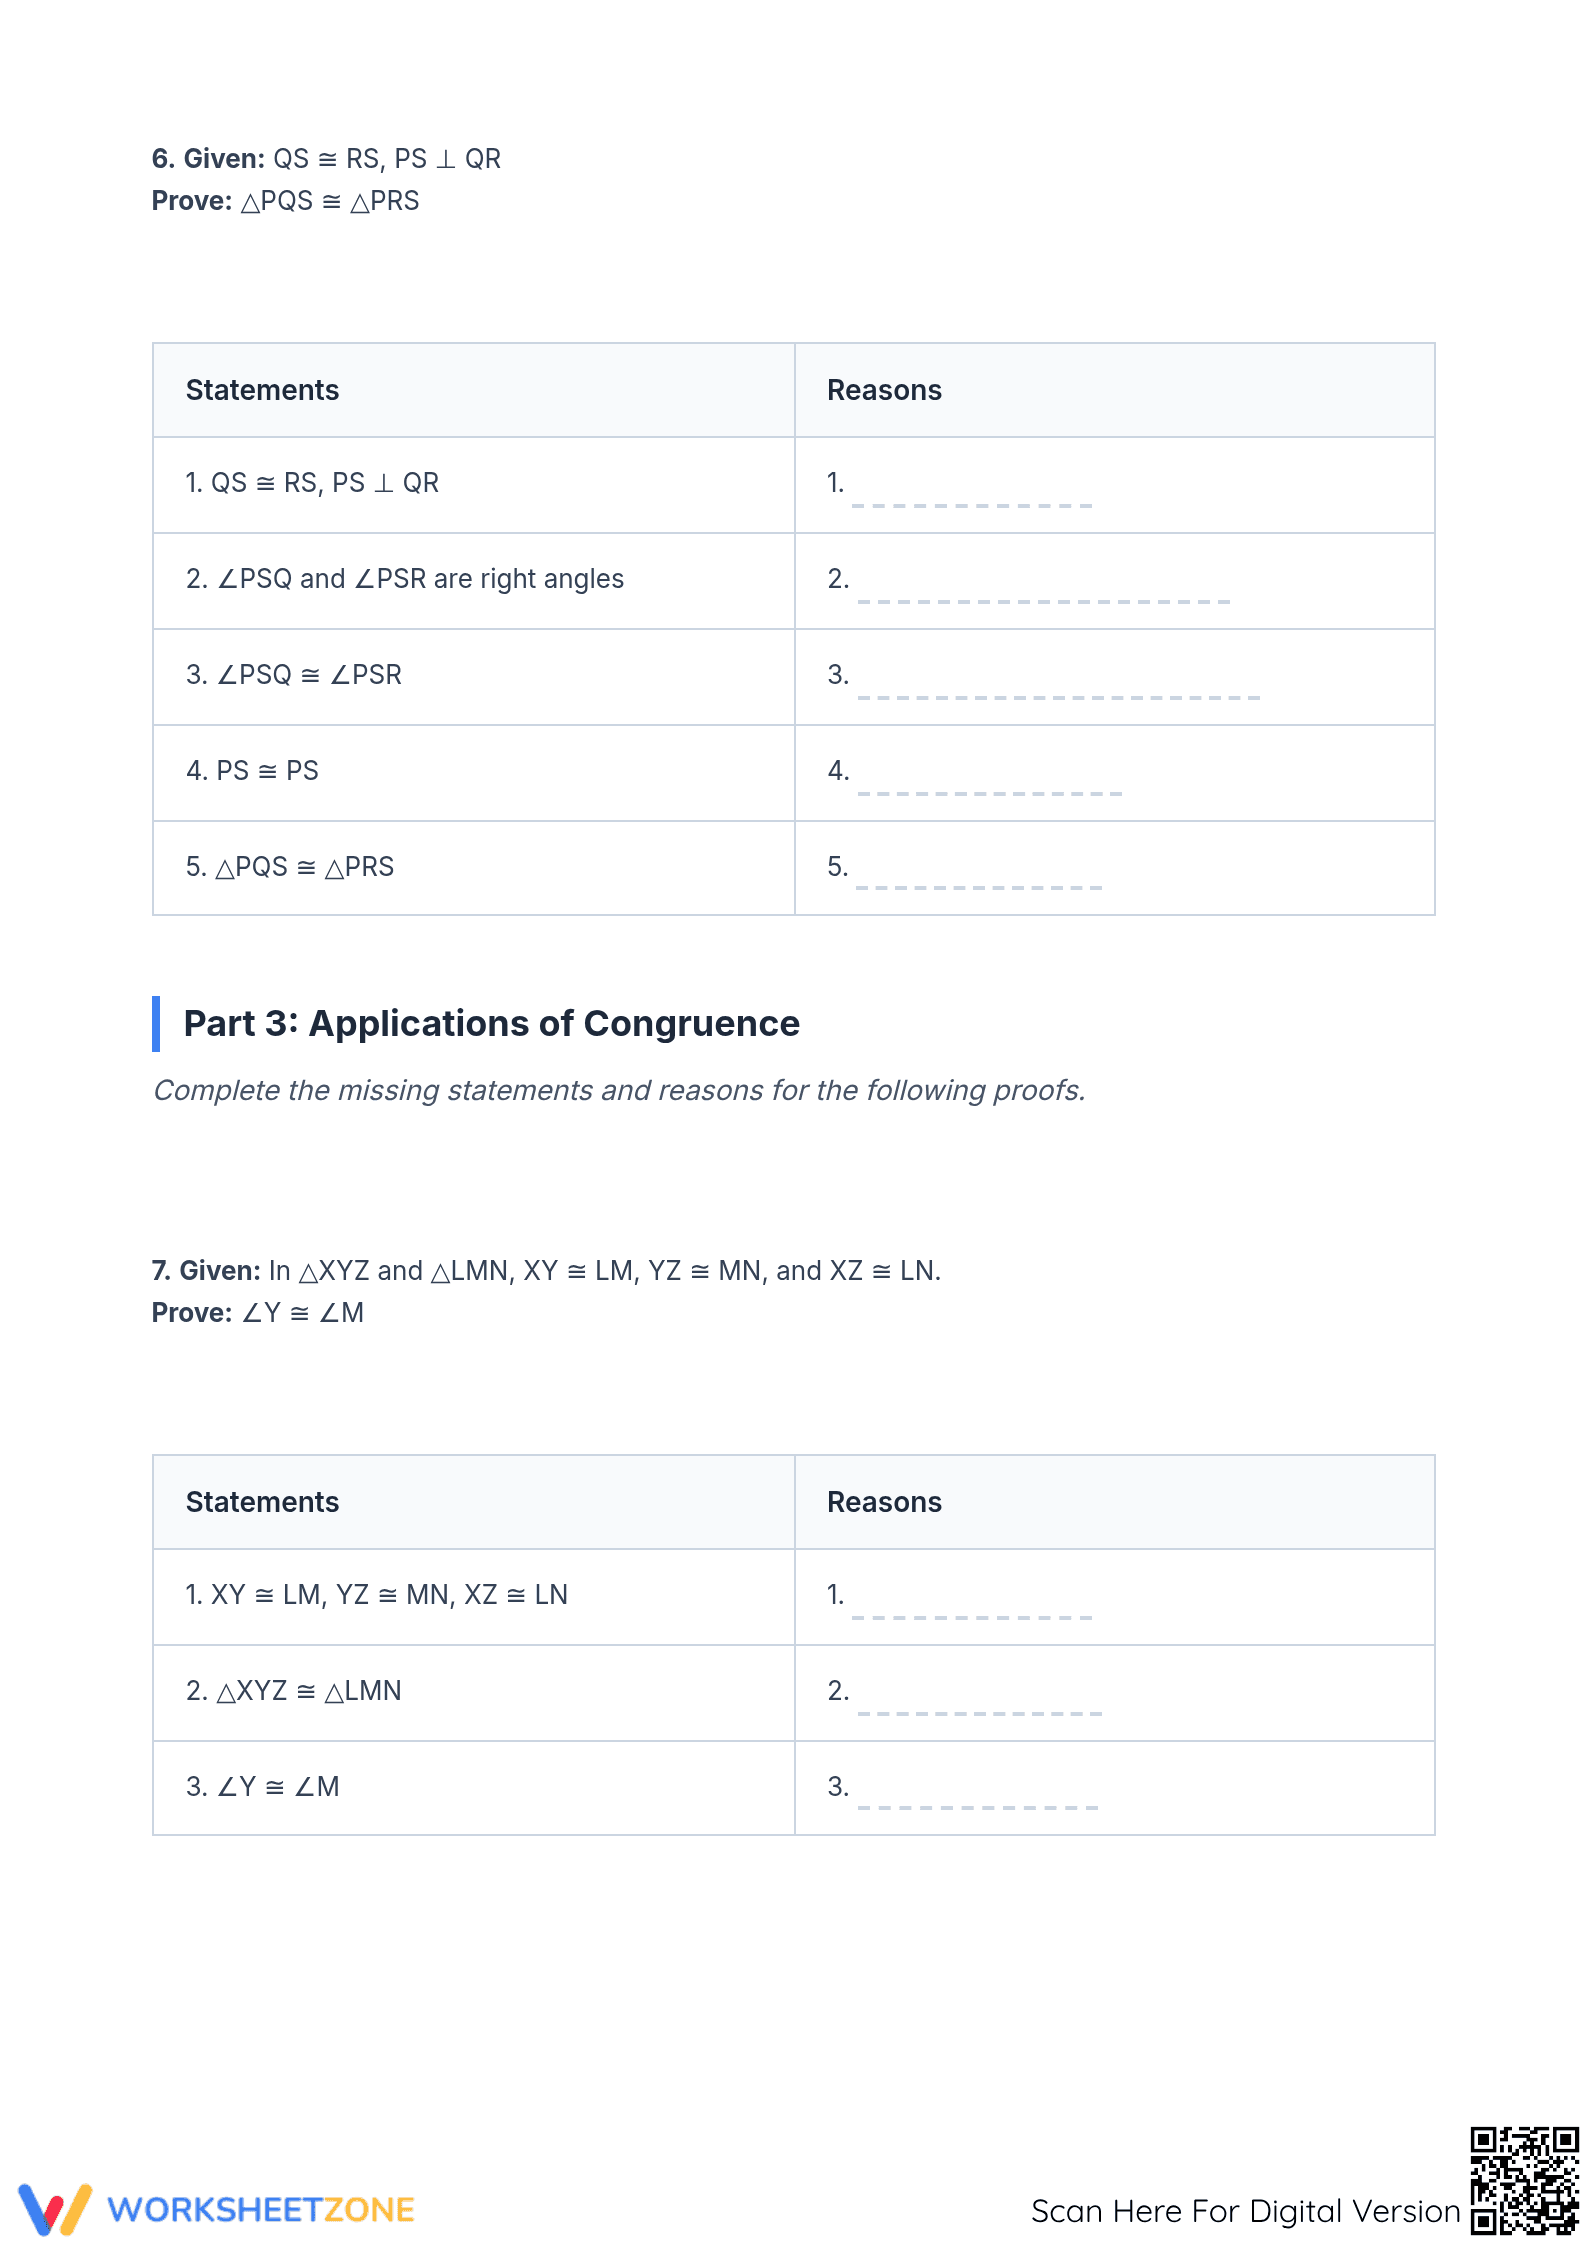Click reason blank 4 for PS ≅ PS
This screenshot has width=1588, height=2244.
click(989, 785)
